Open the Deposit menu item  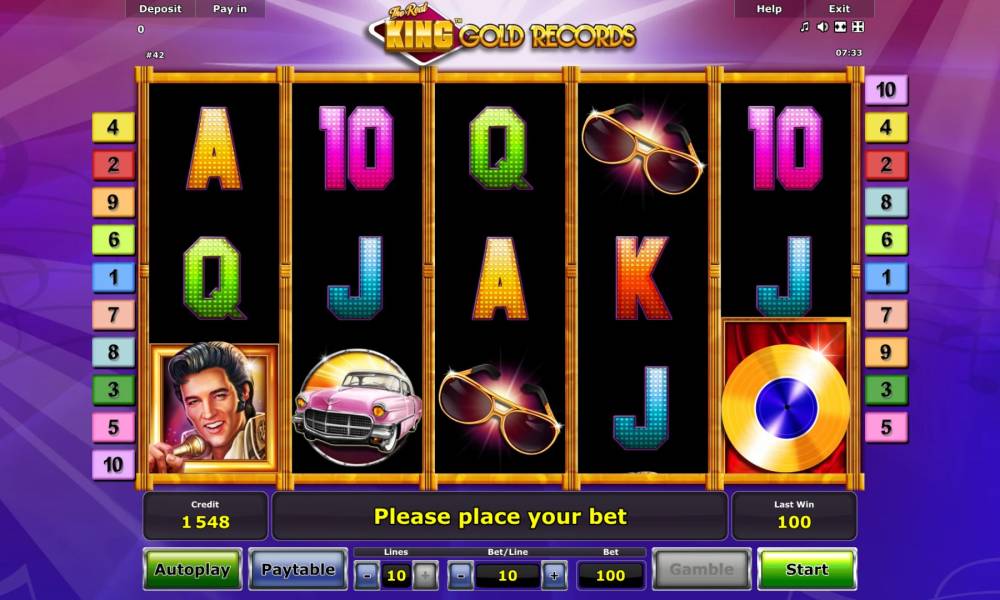[x=160, y=9]
